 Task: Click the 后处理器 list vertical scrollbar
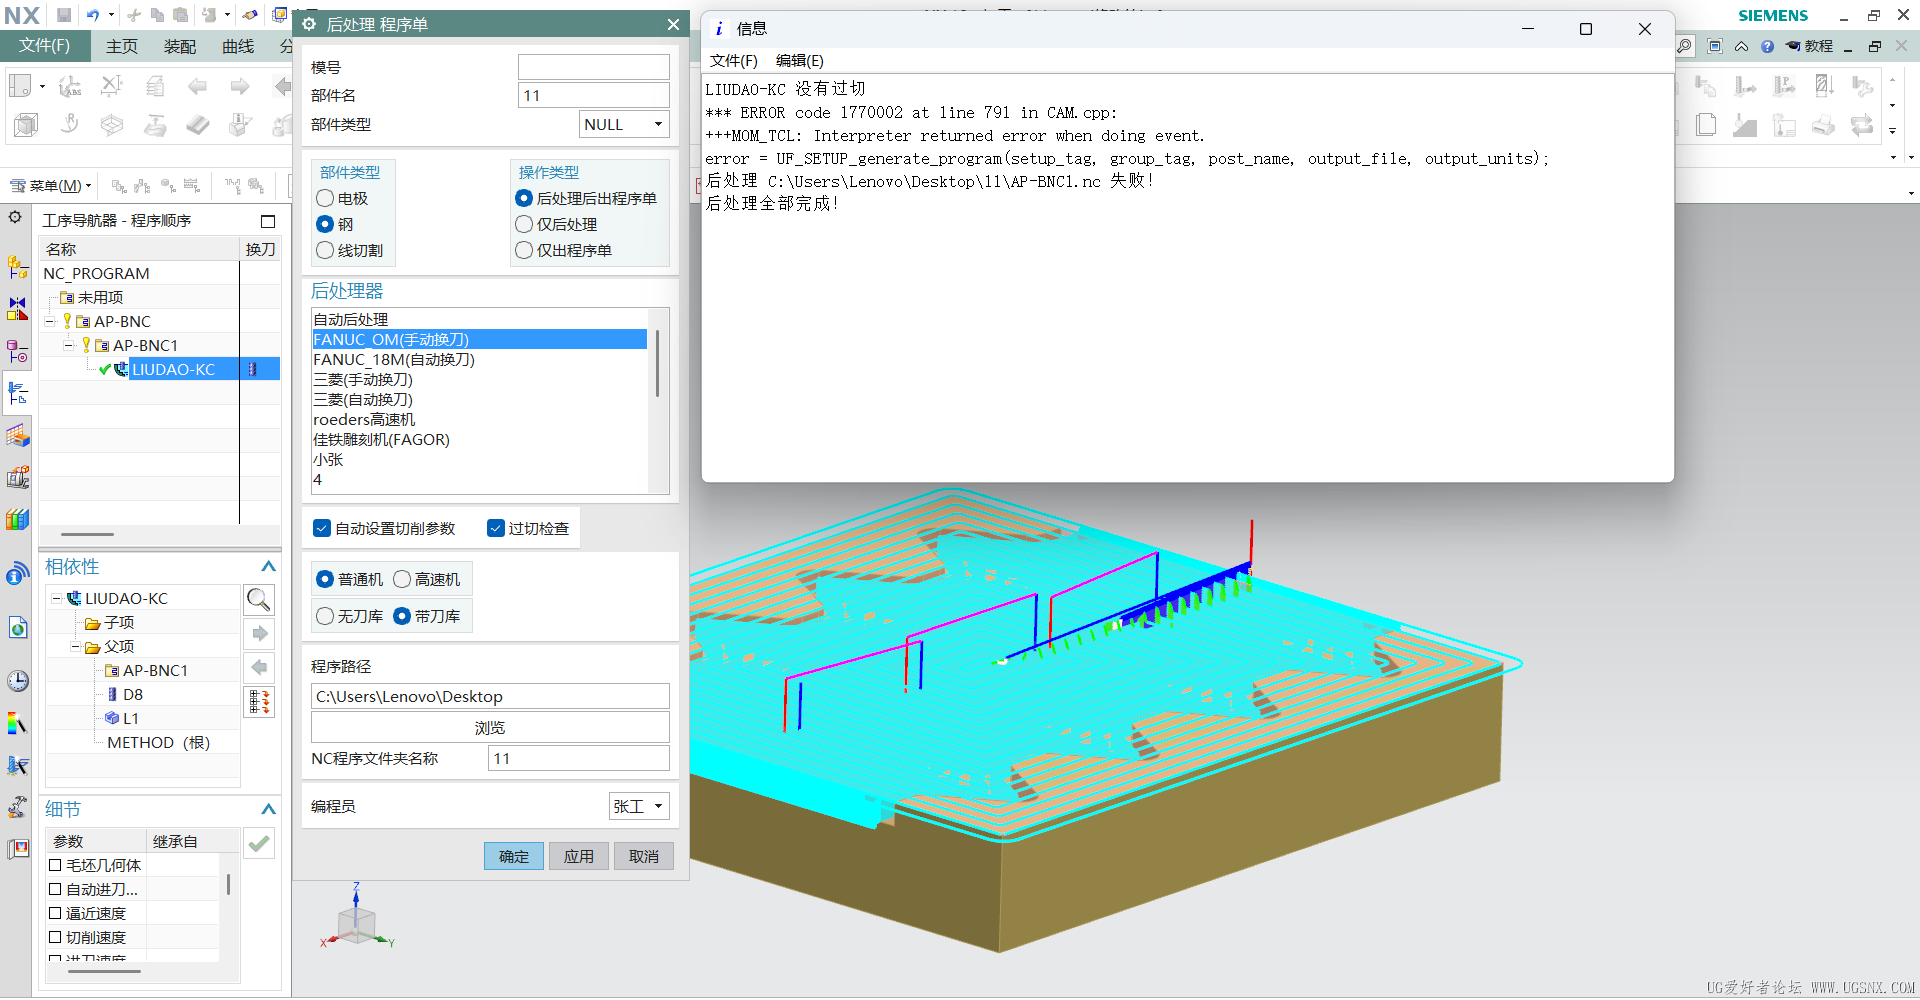[657, 360]
